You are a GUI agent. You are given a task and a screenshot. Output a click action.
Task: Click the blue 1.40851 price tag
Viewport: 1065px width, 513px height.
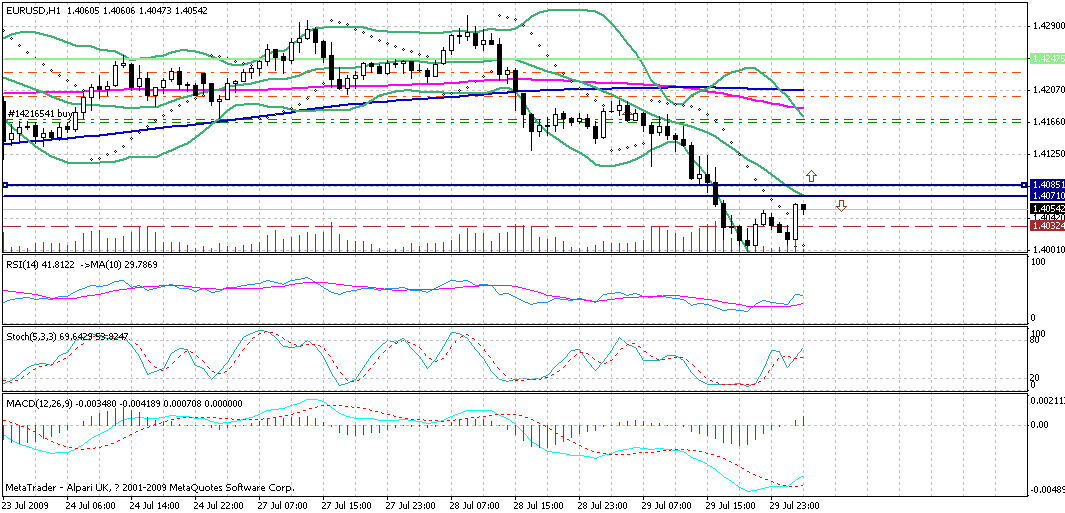1047,184
